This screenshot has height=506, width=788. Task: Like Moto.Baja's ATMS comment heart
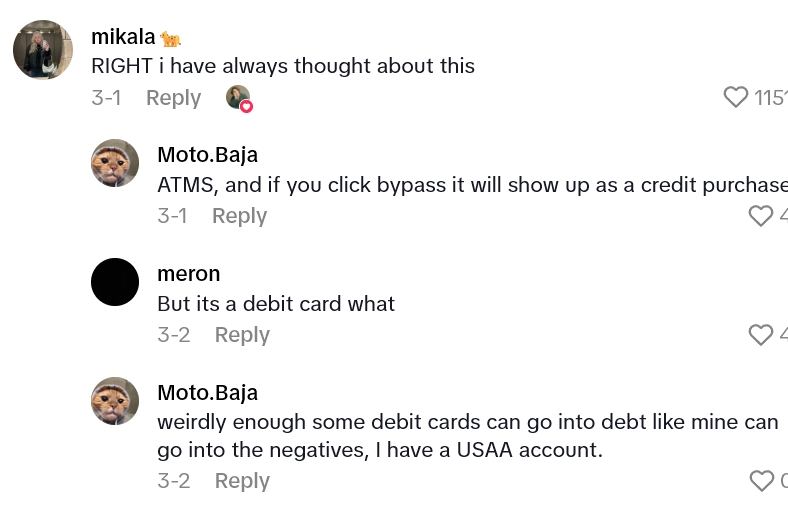coord(761,216)
